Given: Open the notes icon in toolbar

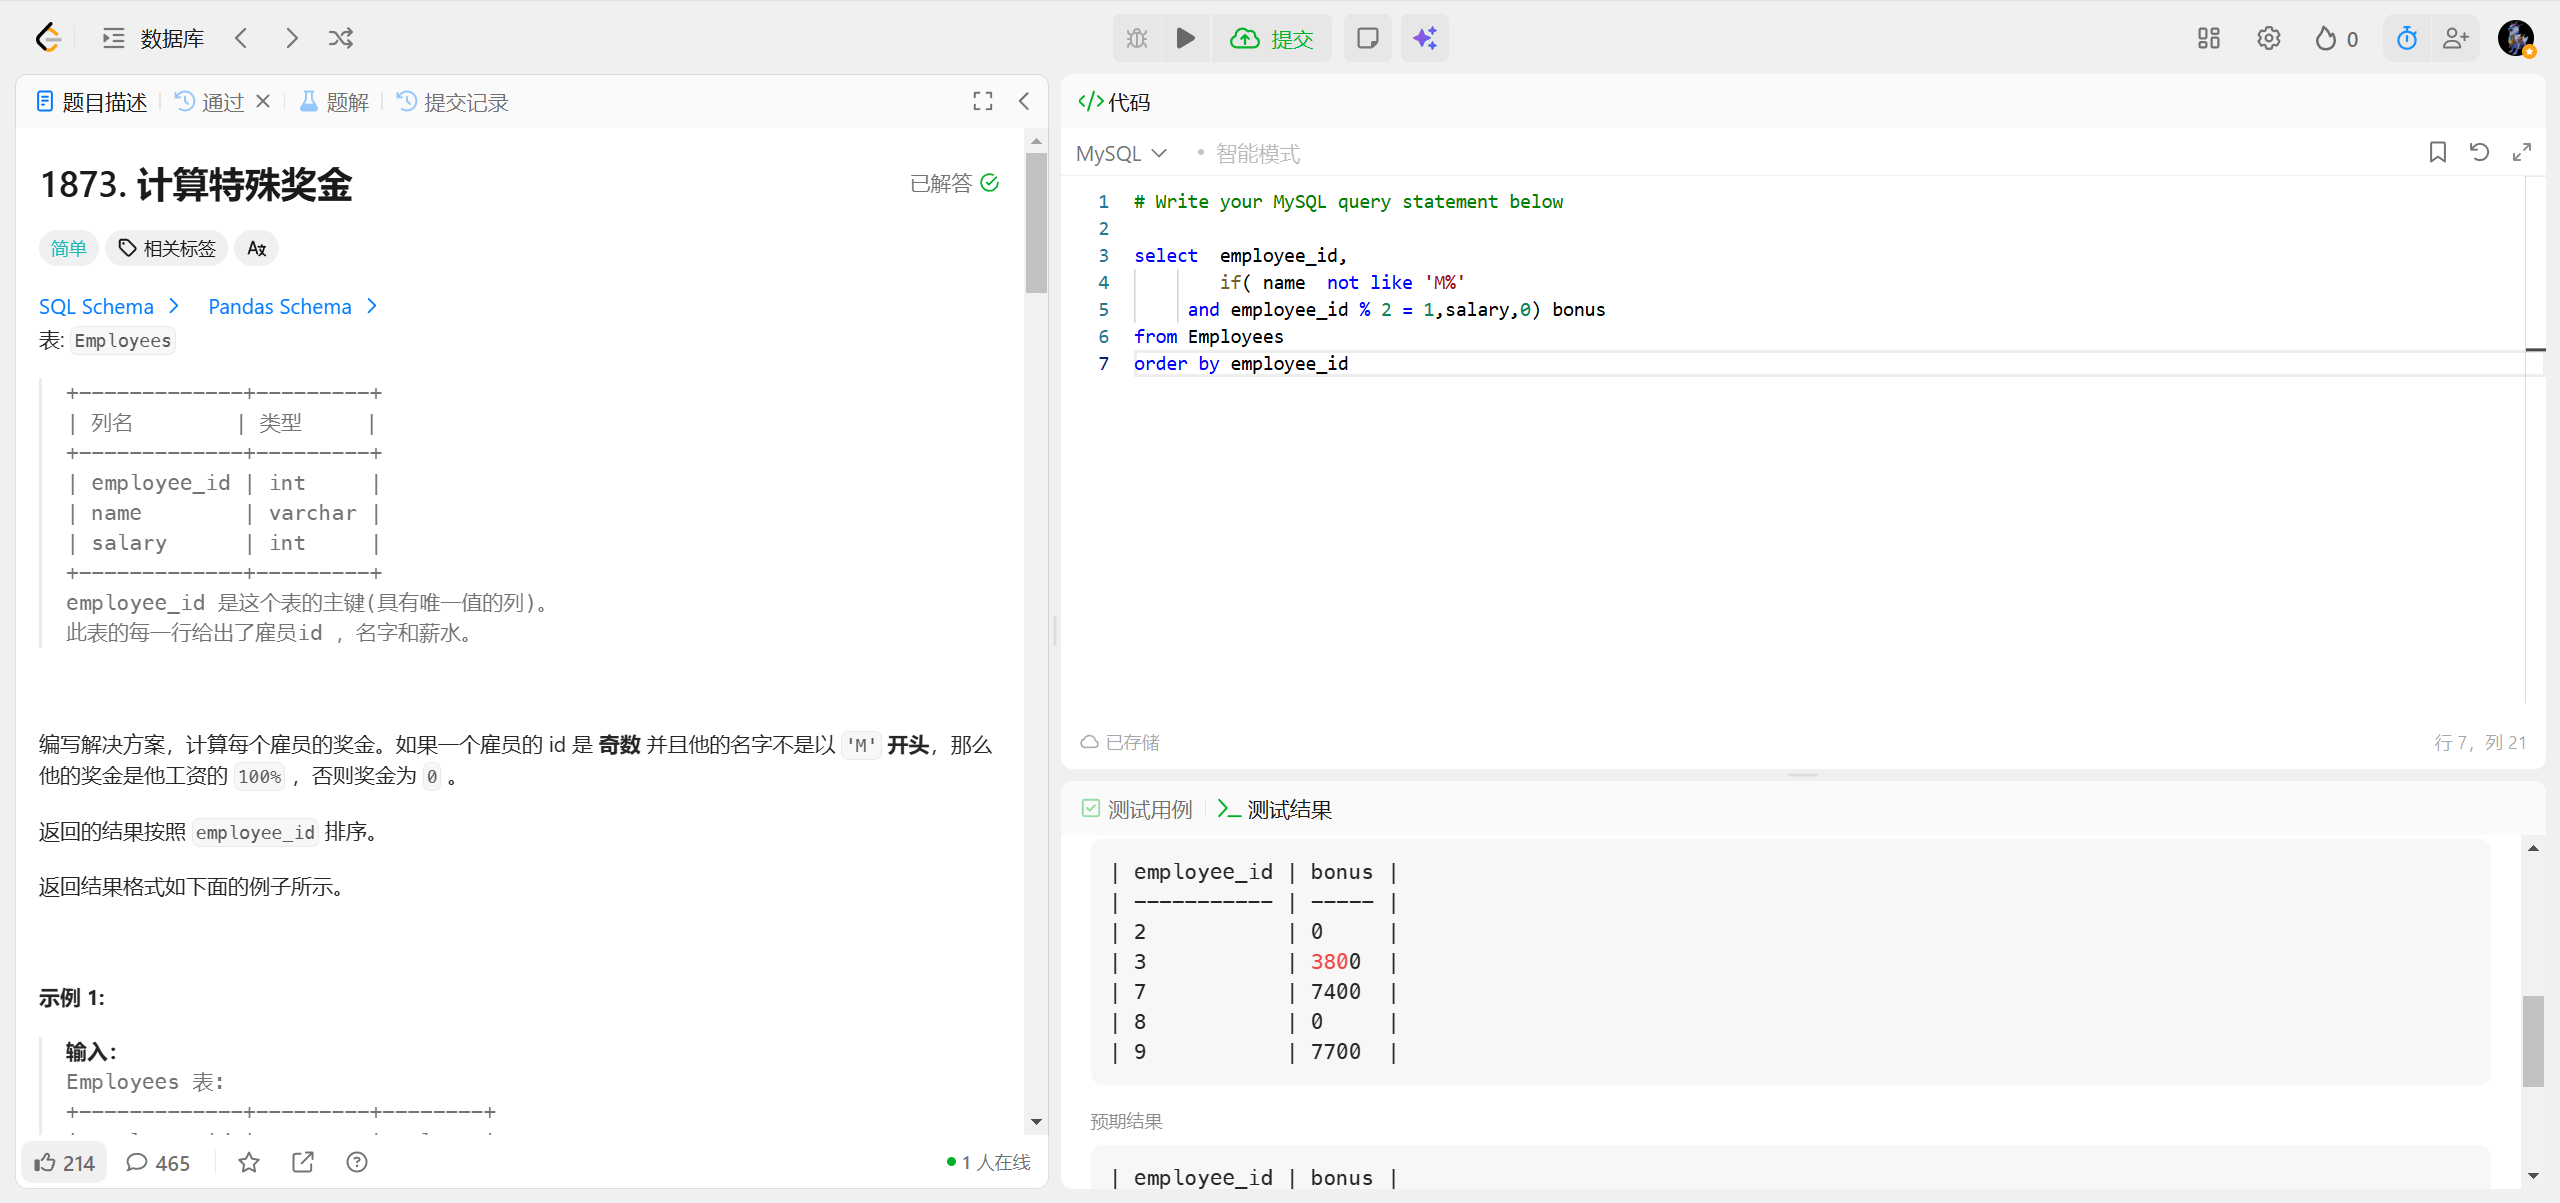Looking at the screenshot, I should click(x=1367, y=38).
